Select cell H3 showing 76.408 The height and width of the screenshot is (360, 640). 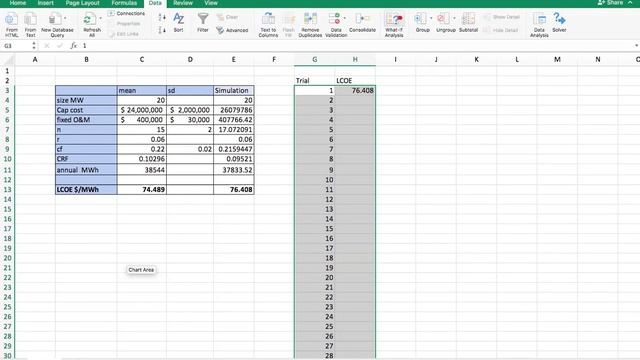(355, 90)
